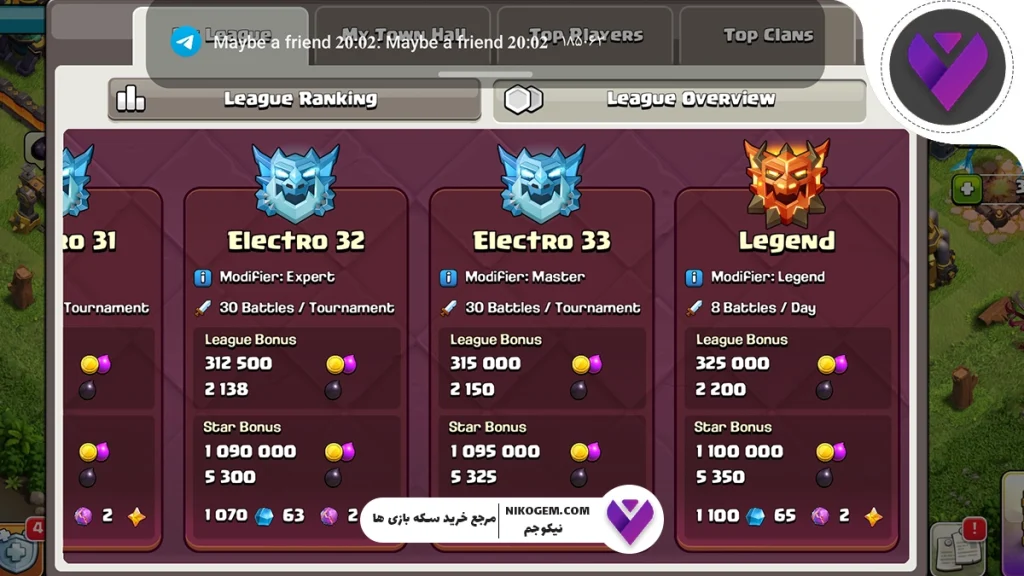
Task: Open the Top Players tab
Action: [585, 35]
